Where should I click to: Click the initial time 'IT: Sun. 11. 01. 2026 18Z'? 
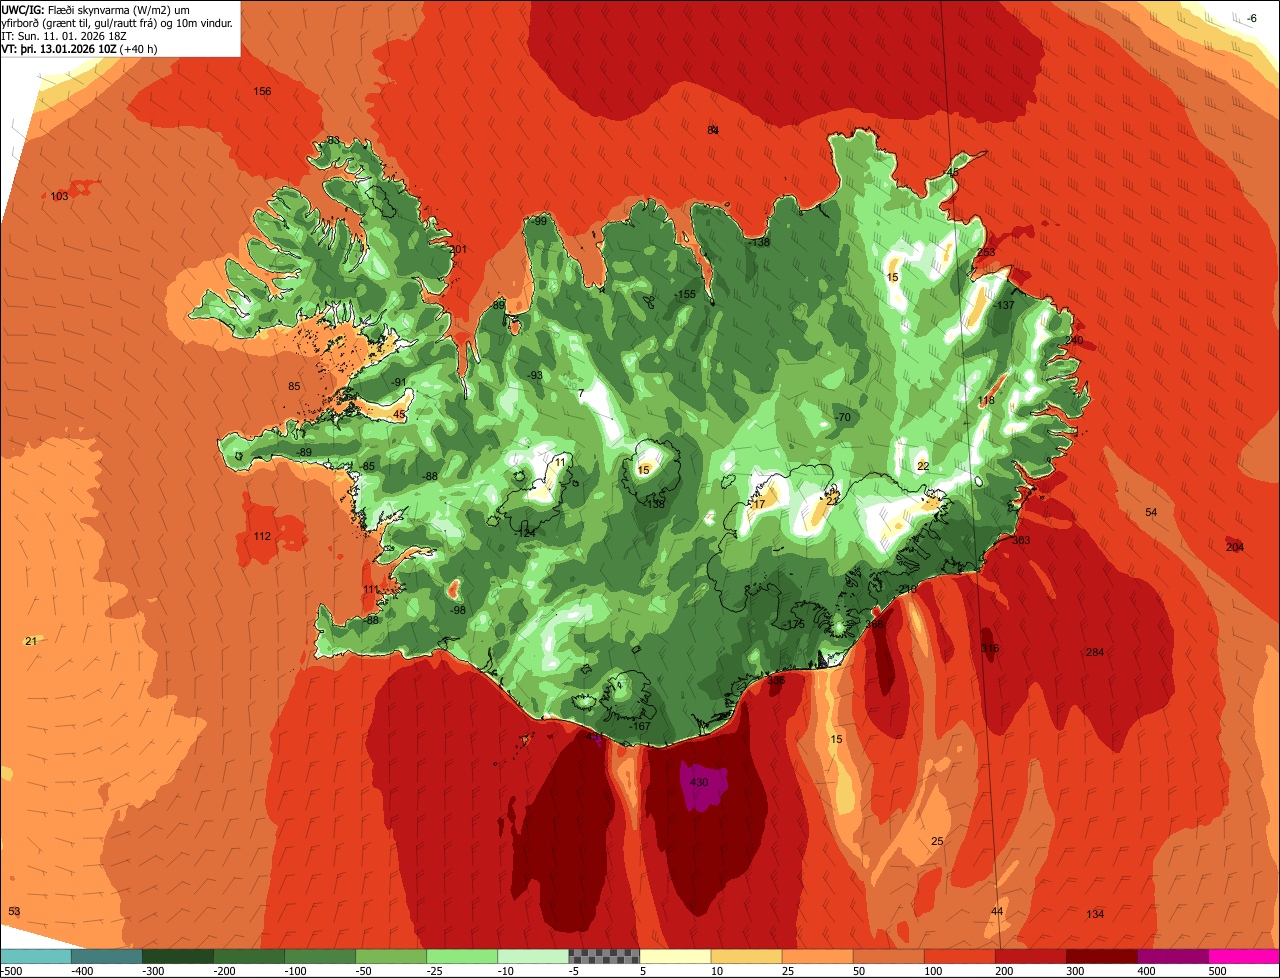pos(66,35)
